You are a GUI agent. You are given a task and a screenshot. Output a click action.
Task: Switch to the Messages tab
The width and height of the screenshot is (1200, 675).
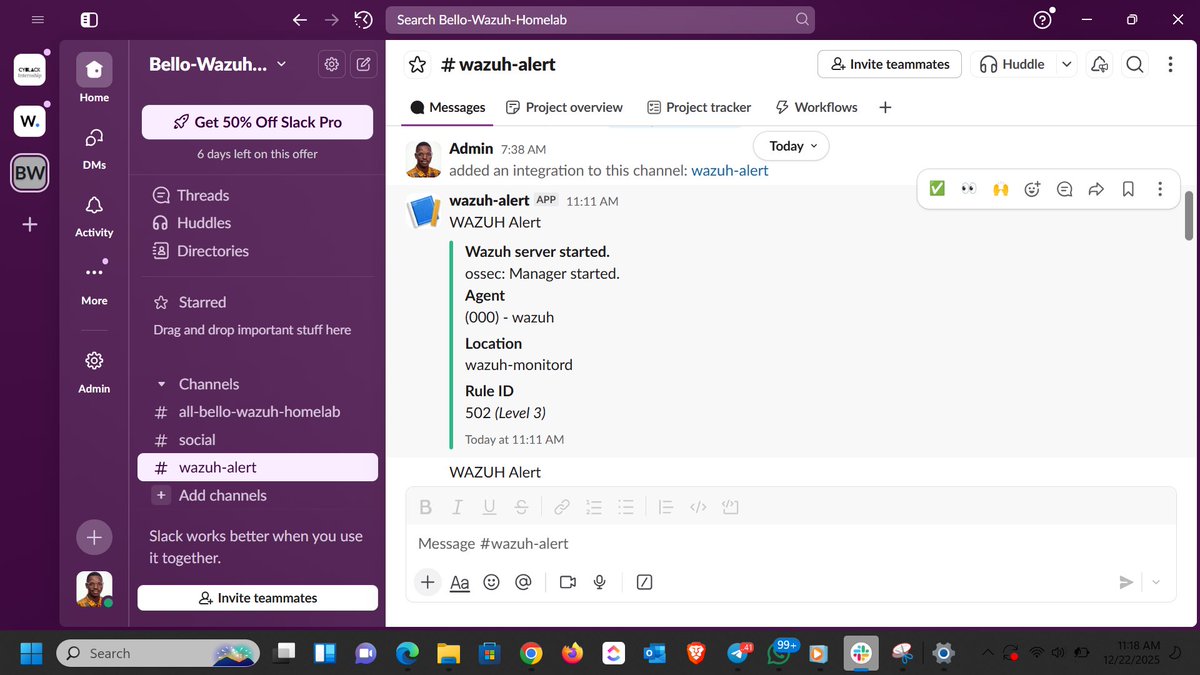[x=448, y=107]
